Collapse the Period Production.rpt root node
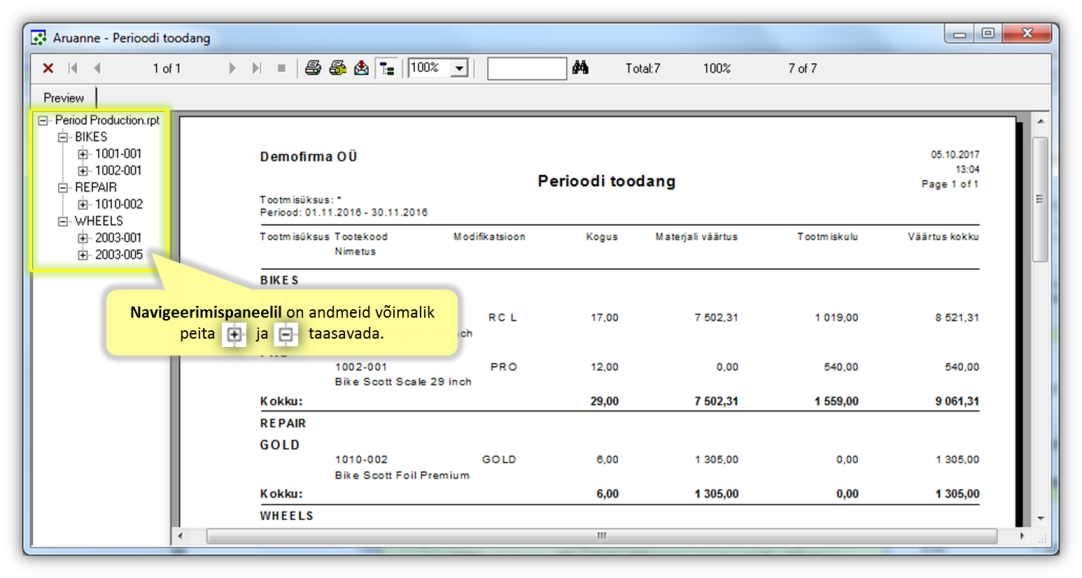This screenshot has height=578, width=1082. click(43, 121)
